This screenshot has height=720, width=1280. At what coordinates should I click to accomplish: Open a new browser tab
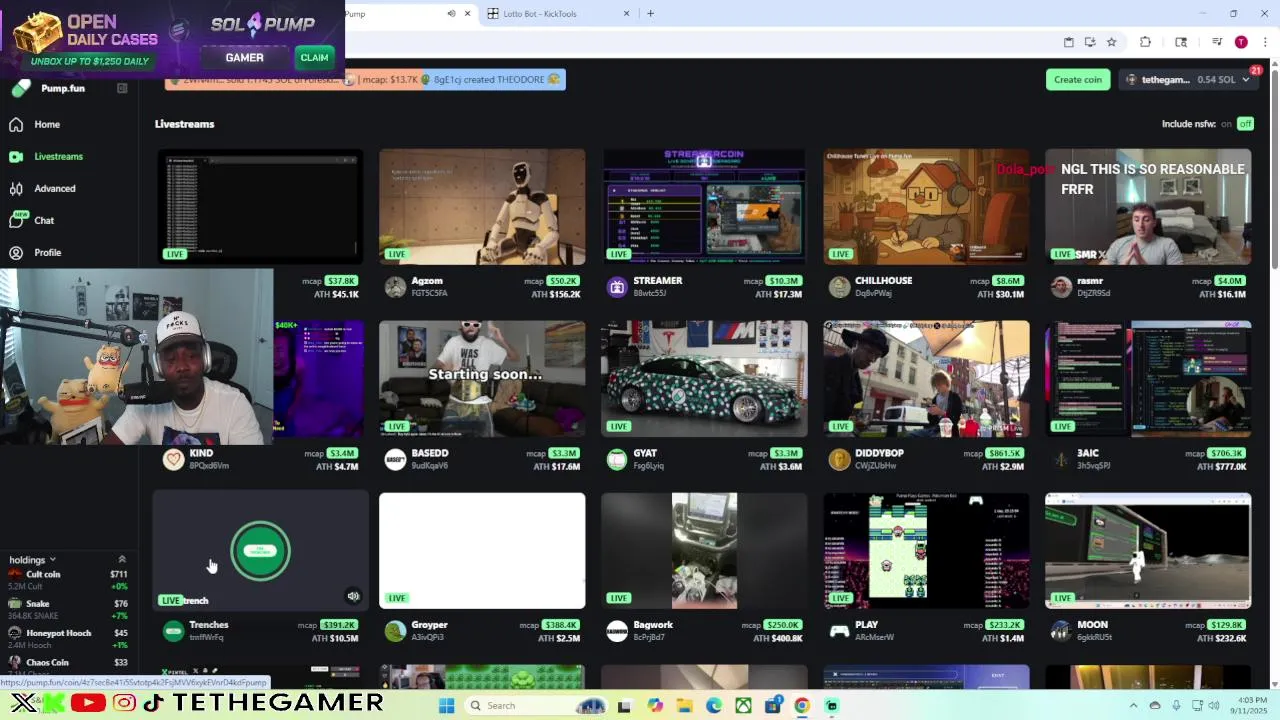coord(650,14)
